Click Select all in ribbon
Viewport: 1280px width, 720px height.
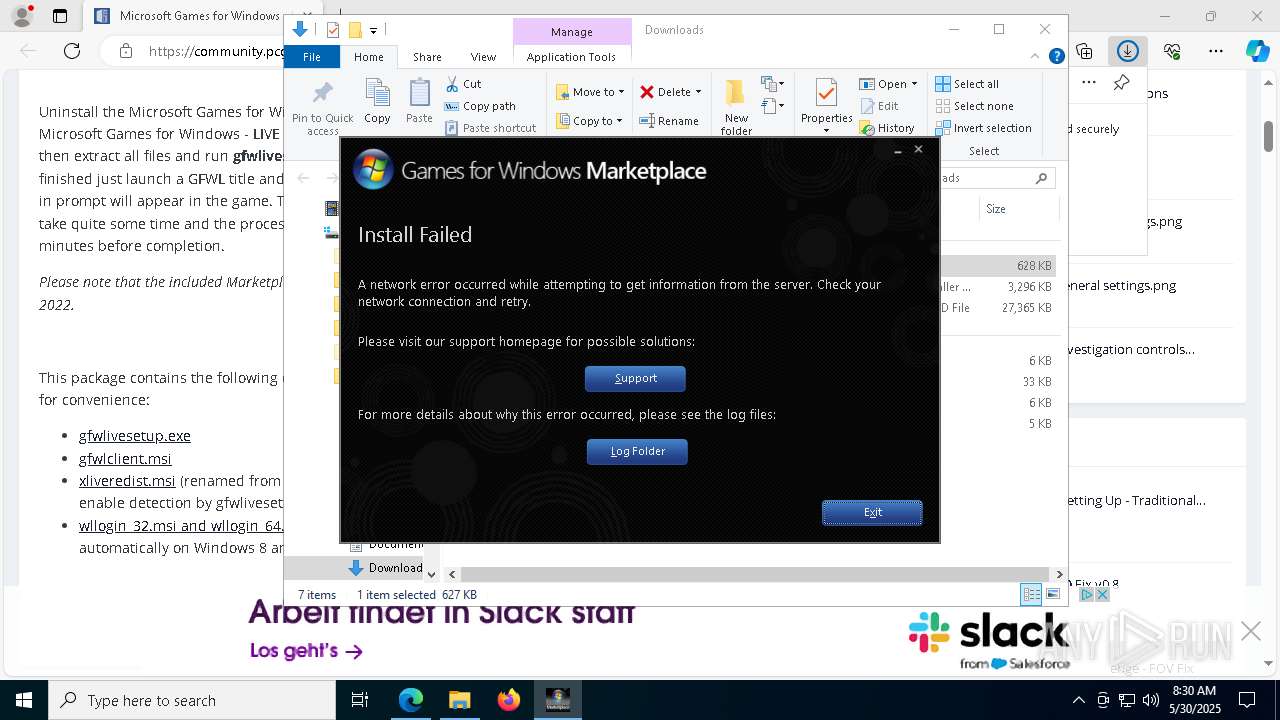pyautogui.click(x=967, y=84)
